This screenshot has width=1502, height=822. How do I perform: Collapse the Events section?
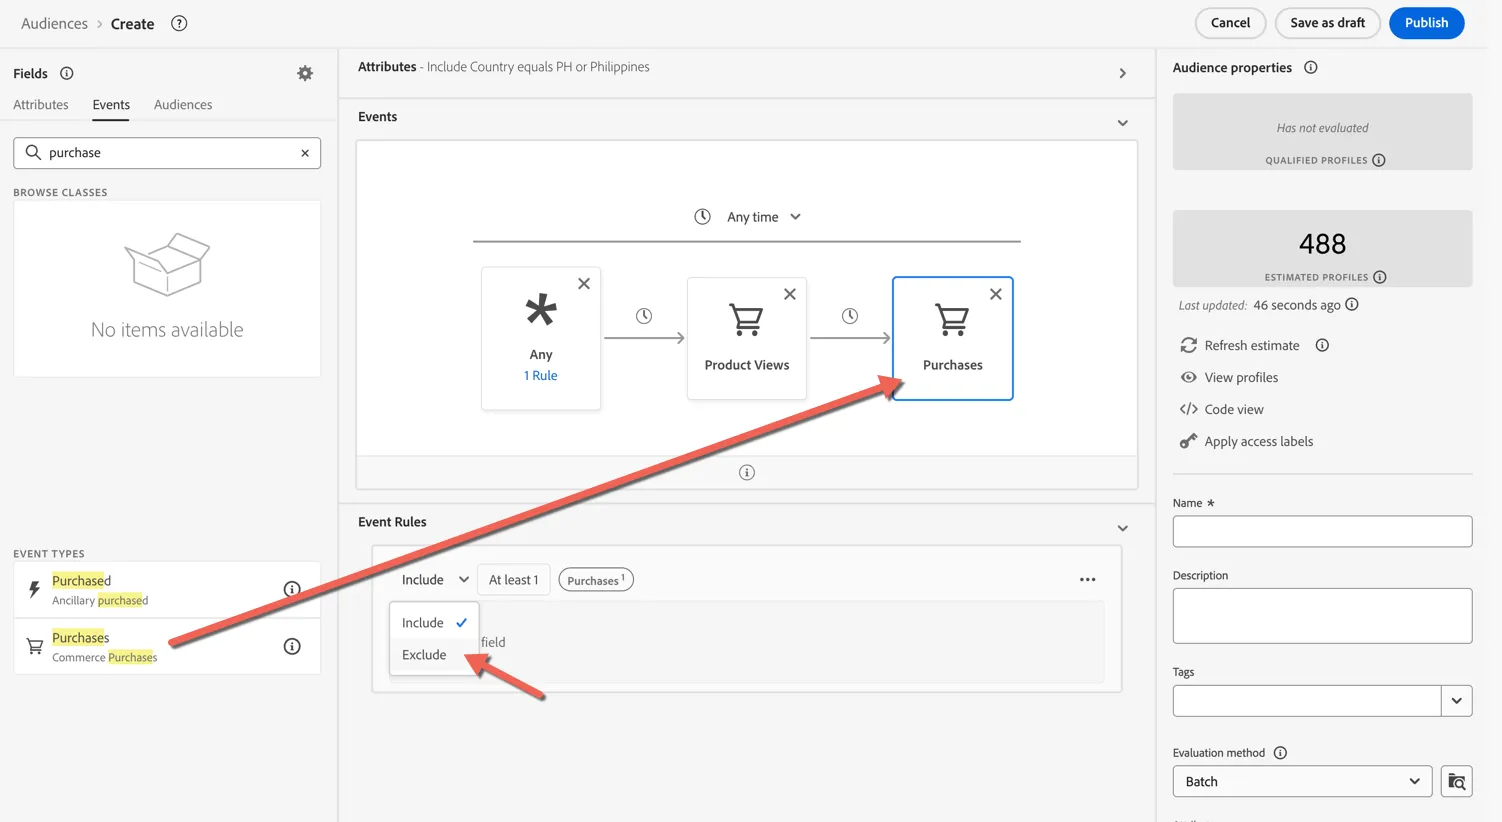(1123, 123)
